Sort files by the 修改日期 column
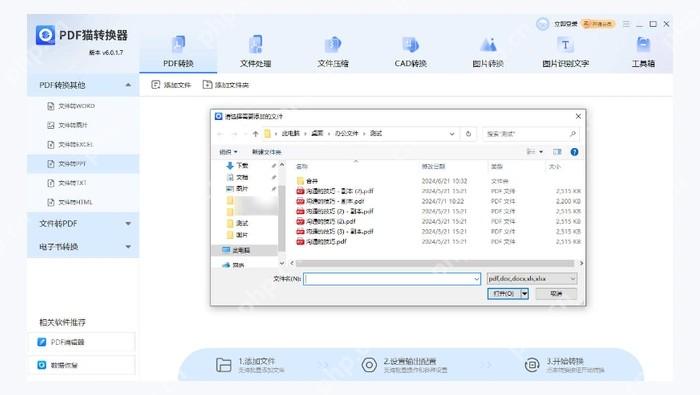 coord(433,166)
